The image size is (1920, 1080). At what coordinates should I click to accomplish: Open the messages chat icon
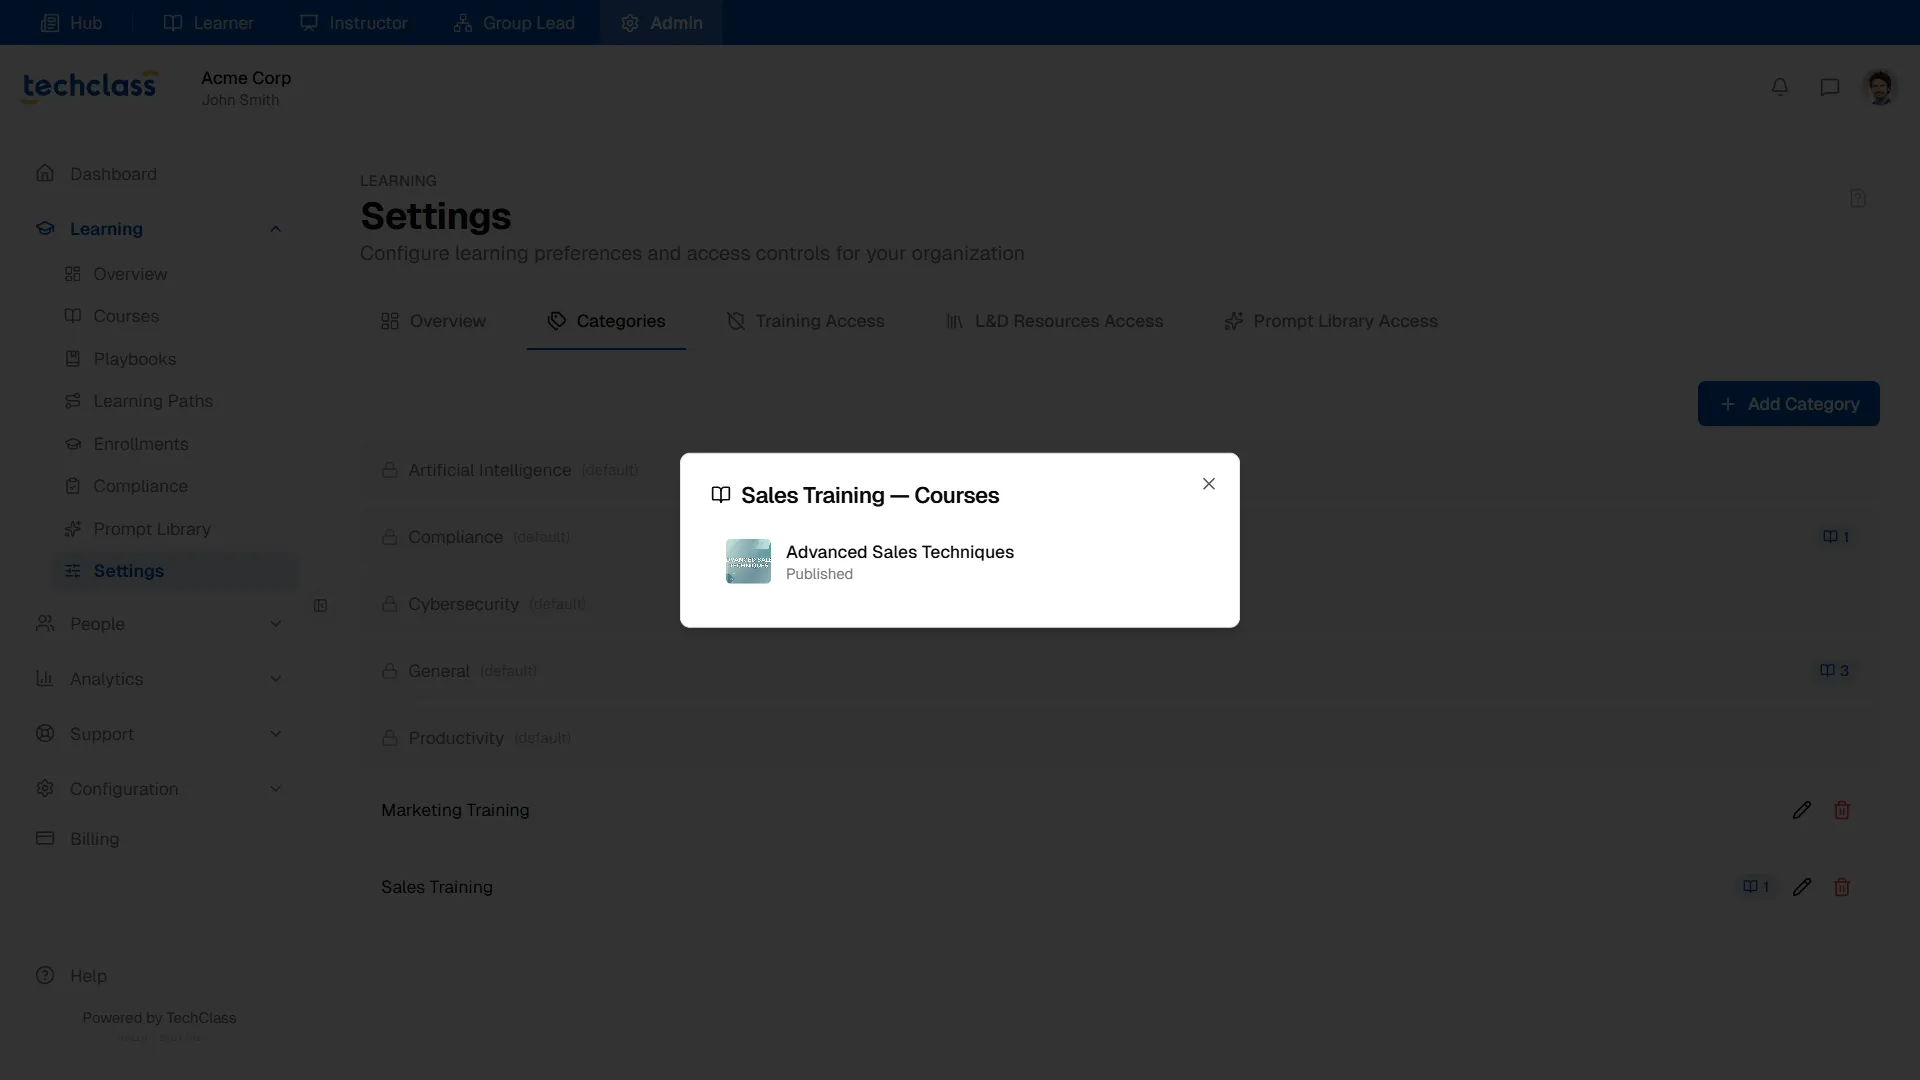pyautogui.click(x=1830, y=87)
